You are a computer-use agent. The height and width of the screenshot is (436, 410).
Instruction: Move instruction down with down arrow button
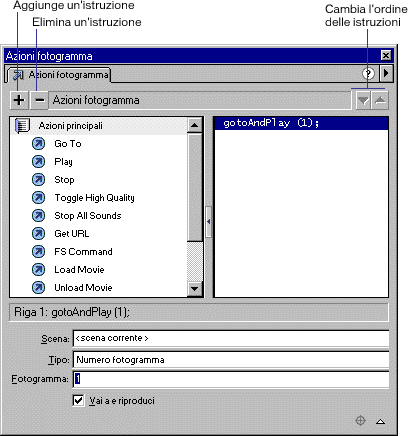(363, 100)
